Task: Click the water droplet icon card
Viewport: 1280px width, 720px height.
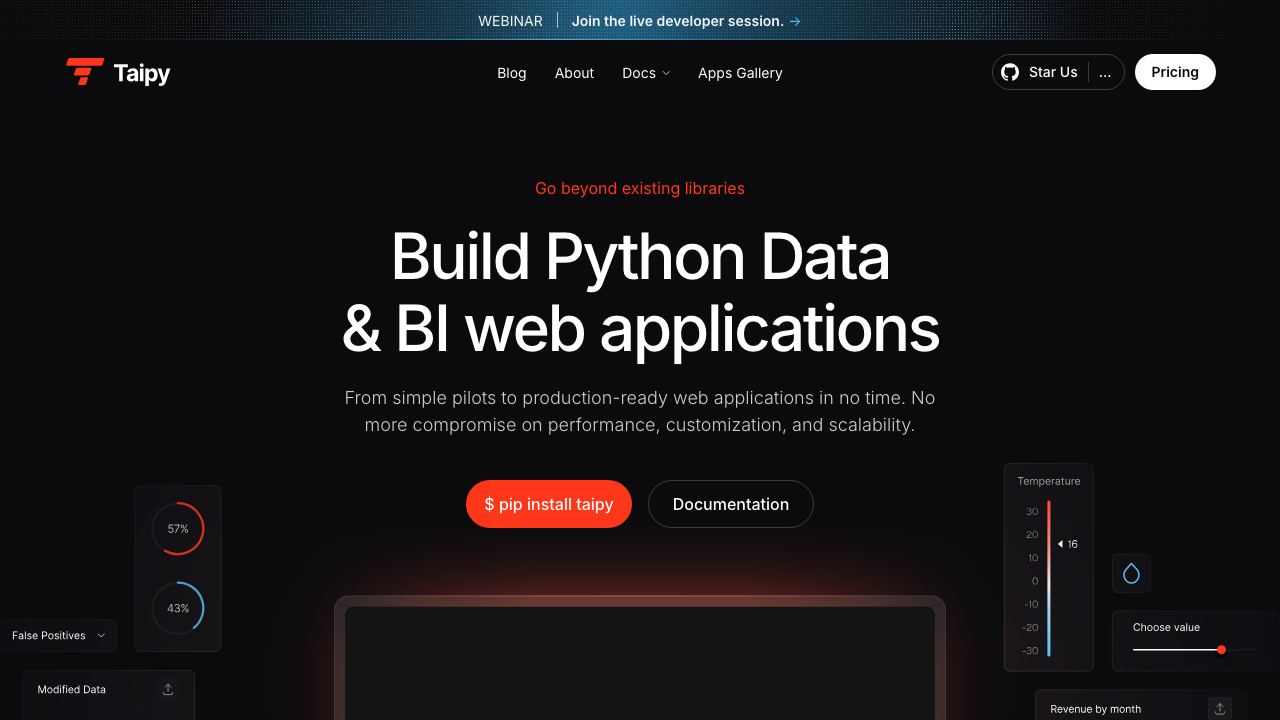Action: coord(1131,573)
